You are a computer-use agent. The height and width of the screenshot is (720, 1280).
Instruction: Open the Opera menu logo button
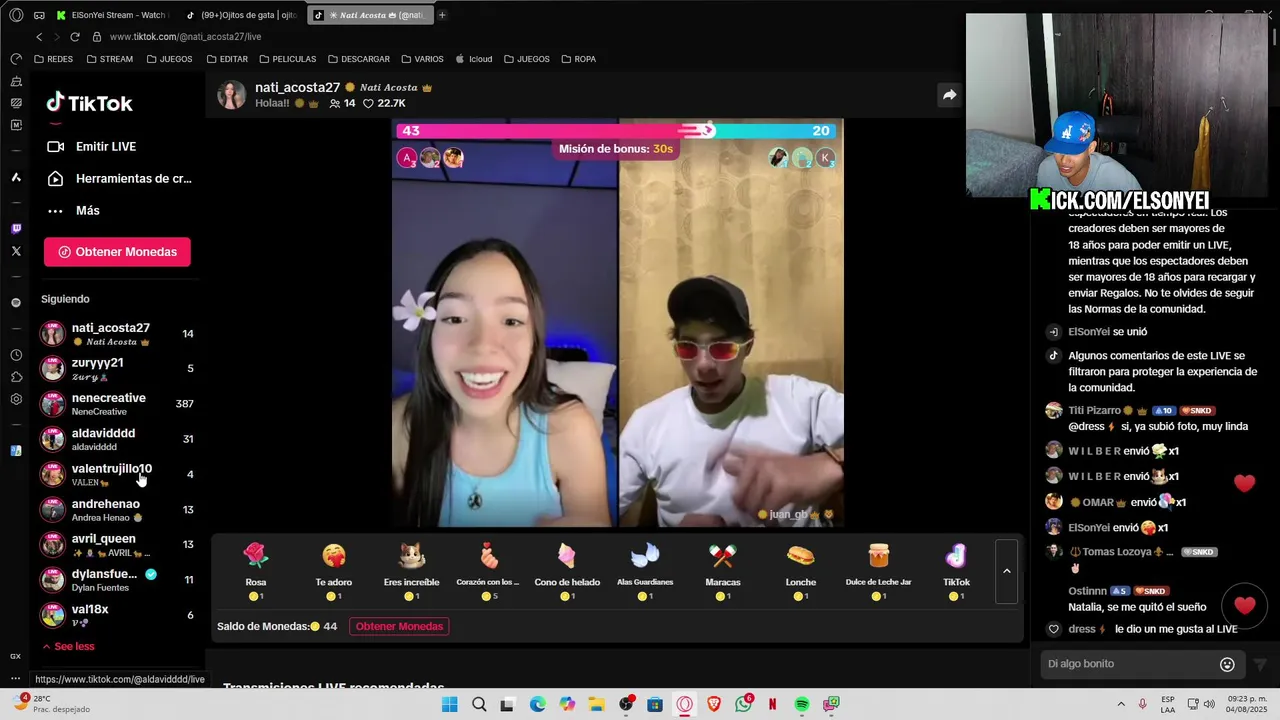[x=16, y=15]
